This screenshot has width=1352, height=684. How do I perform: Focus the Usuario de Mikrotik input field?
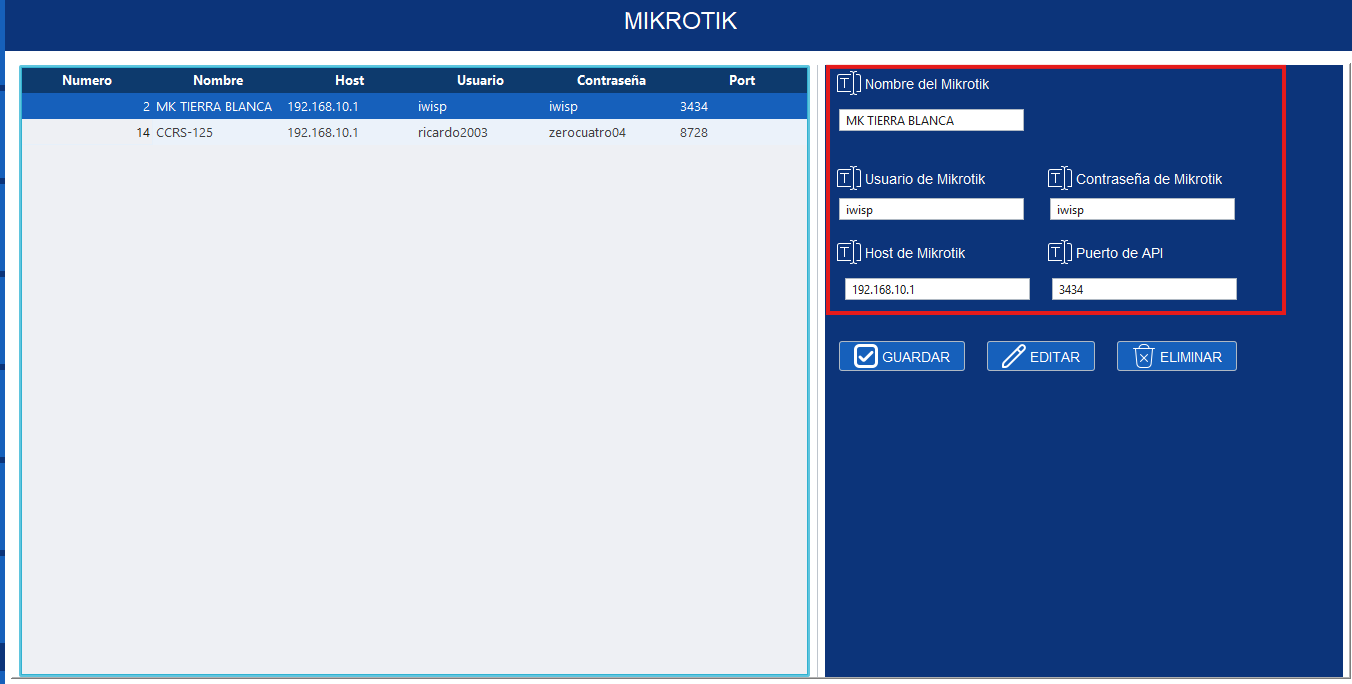tap(932, 209)
